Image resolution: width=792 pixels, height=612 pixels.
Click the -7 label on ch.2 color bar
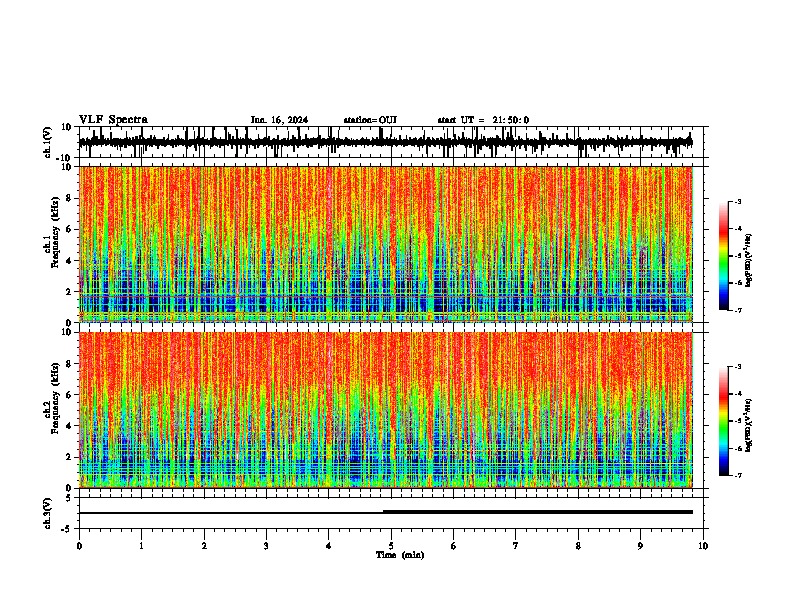[736, 475]
